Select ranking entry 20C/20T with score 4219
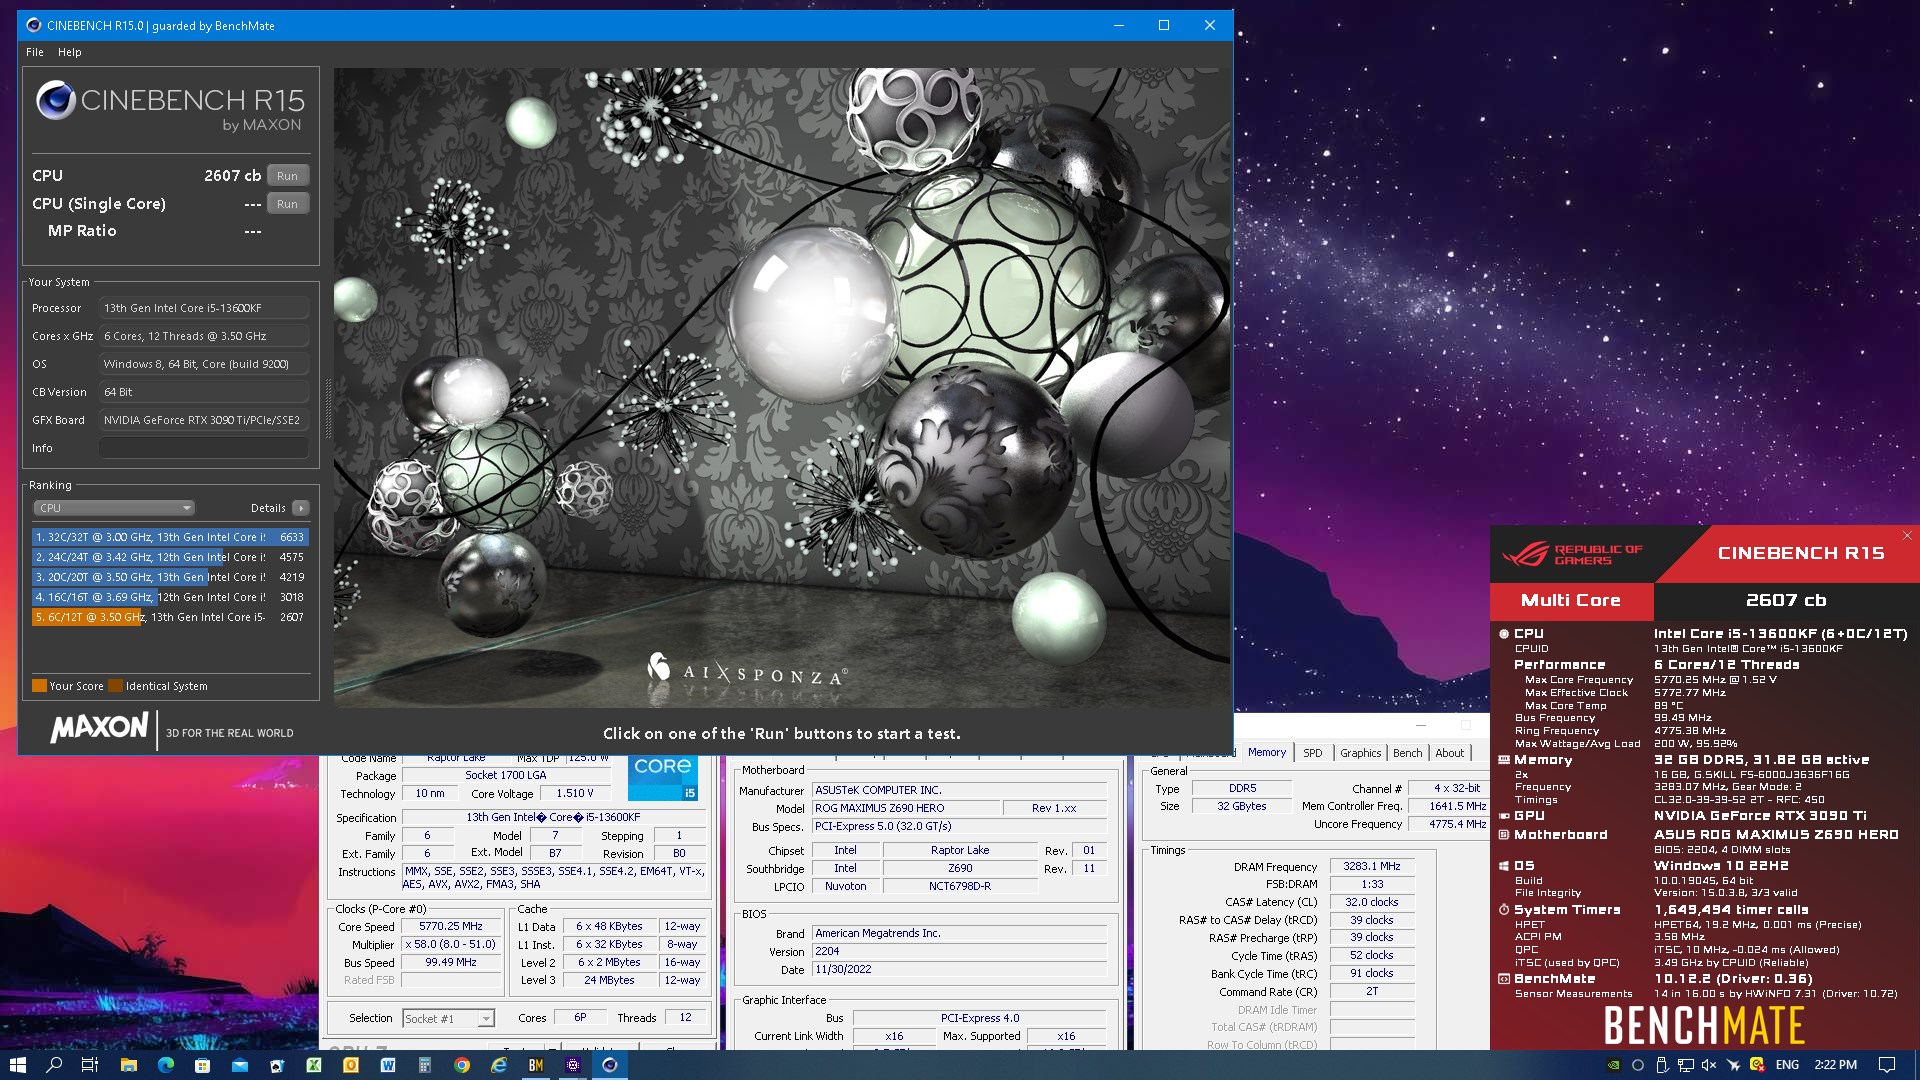Image resolution: width=1920 pixels, height=1080 pixels. (x=170, y=577)
